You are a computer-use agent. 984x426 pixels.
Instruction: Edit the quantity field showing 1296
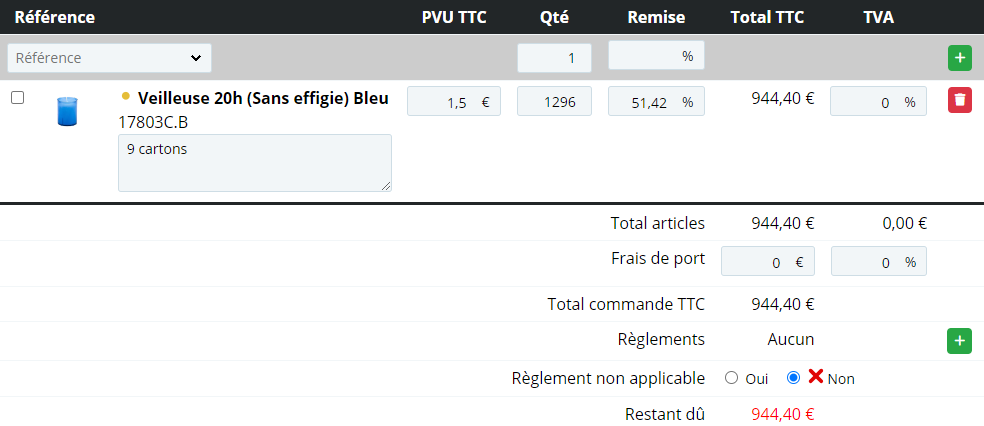(554, 101)
